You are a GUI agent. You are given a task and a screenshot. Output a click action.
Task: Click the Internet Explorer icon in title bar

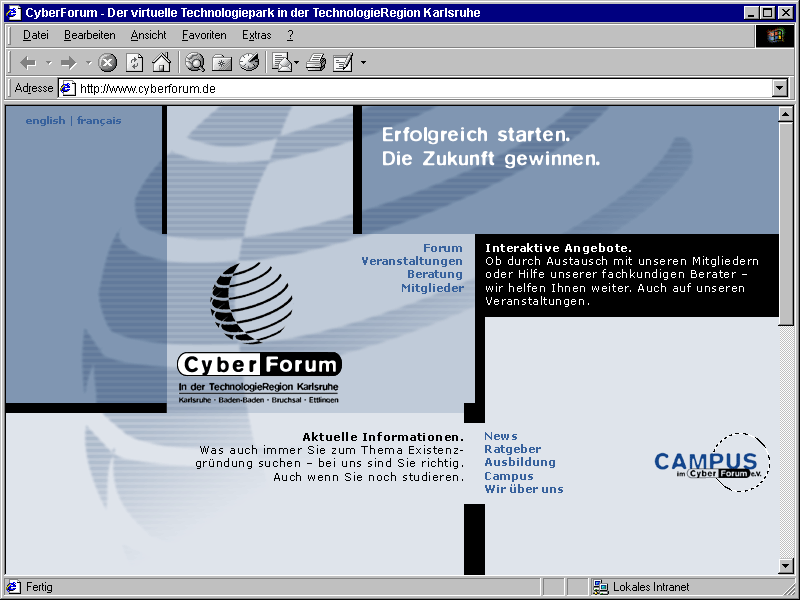(13, 12)
